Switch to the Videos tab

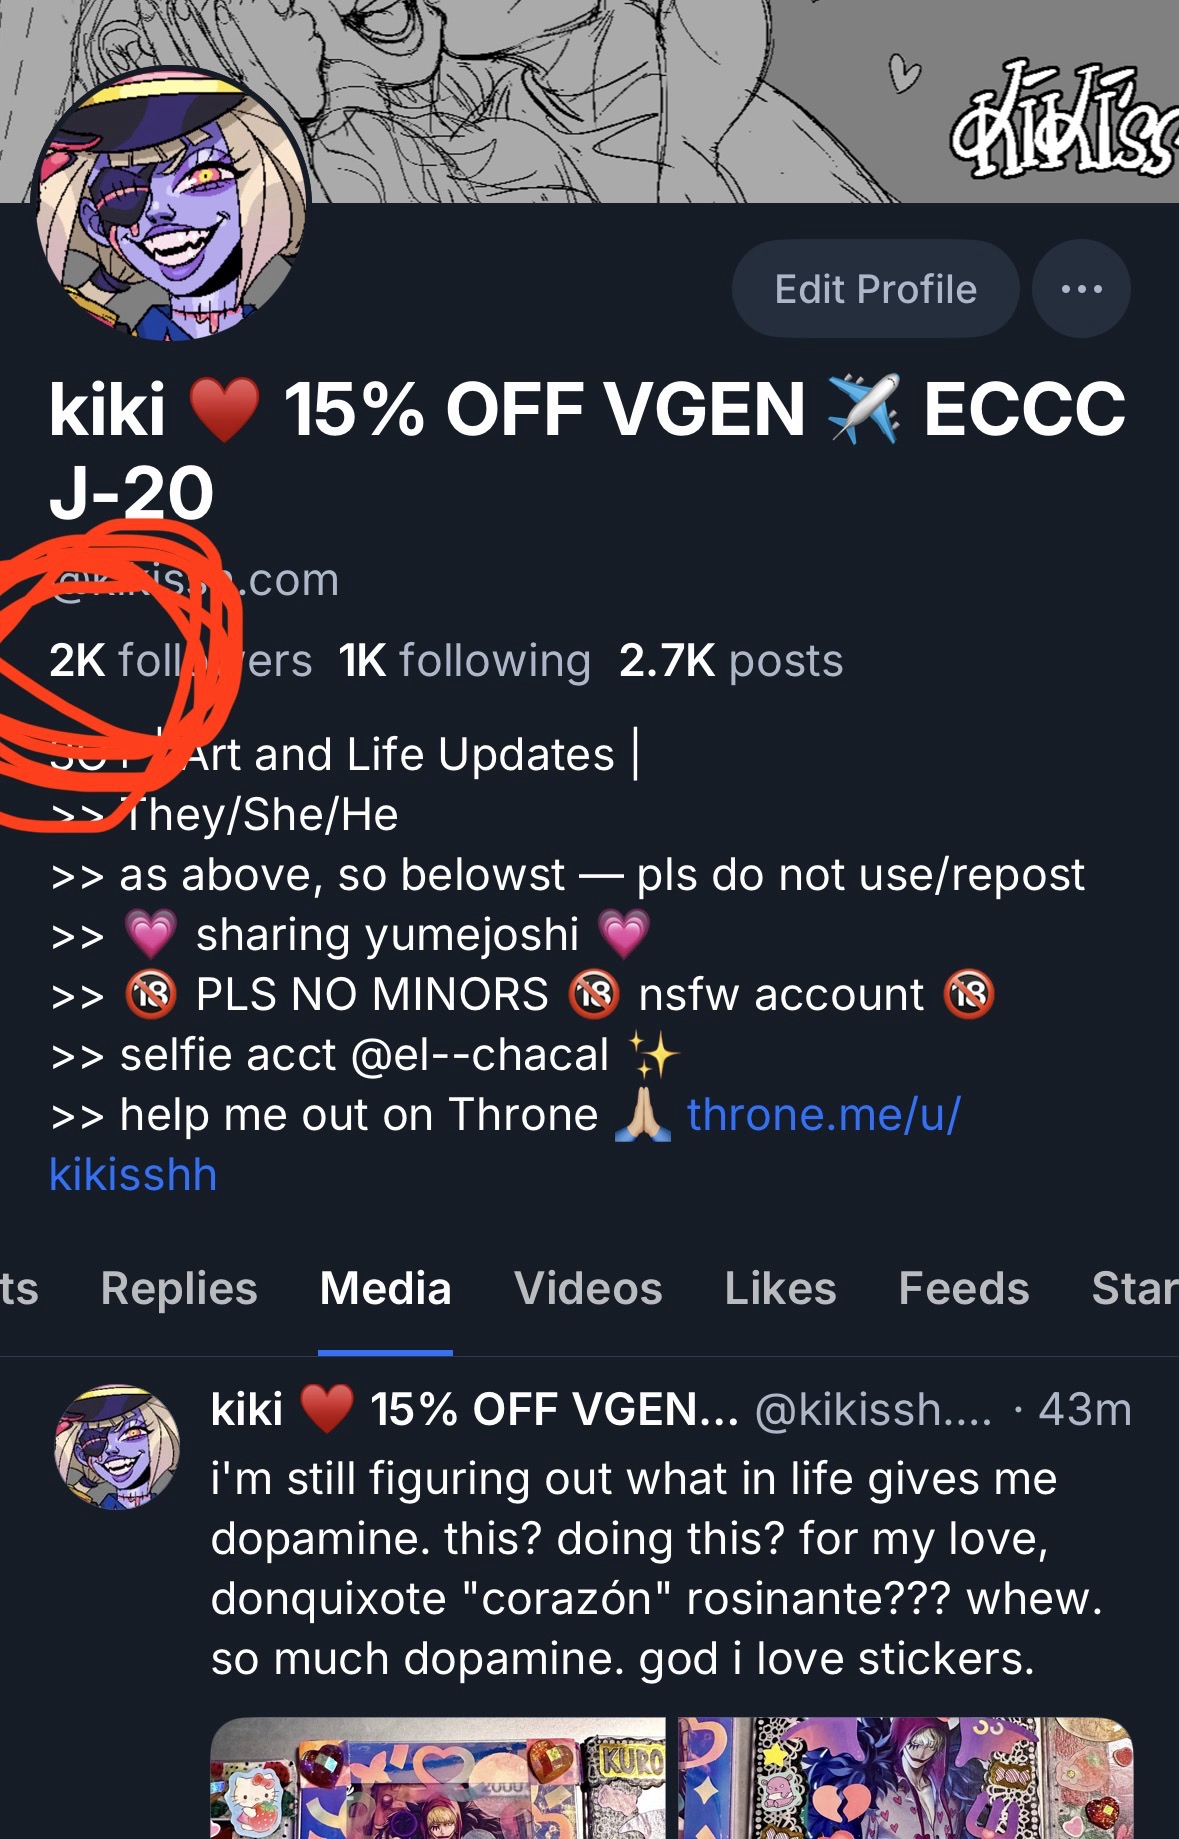point(588,1289)
